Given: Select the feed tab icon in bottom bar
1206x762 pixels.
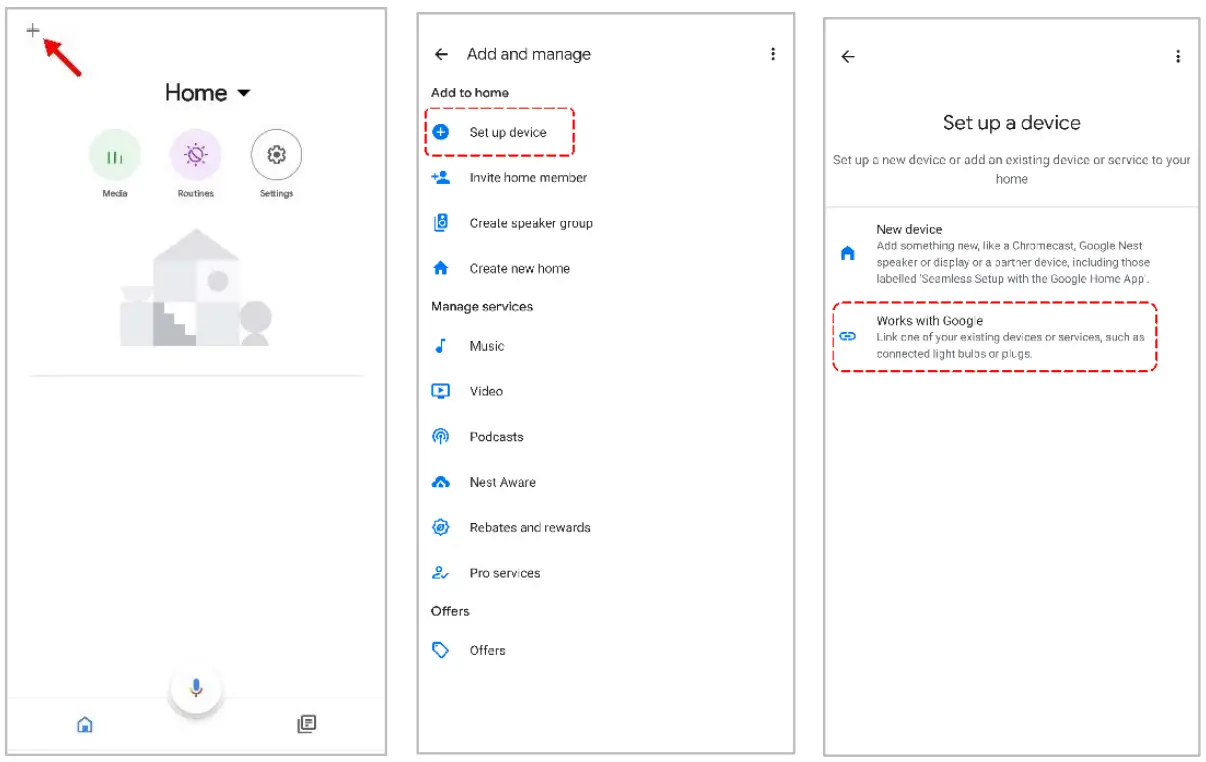Looking at the screenshot, I should (x=307, y=724).
